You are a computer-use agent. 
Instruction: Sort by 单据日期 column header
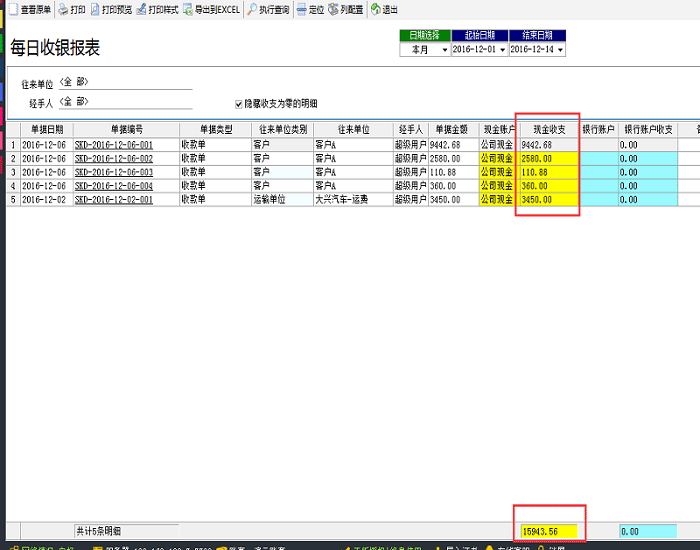(x=46, y=130)
